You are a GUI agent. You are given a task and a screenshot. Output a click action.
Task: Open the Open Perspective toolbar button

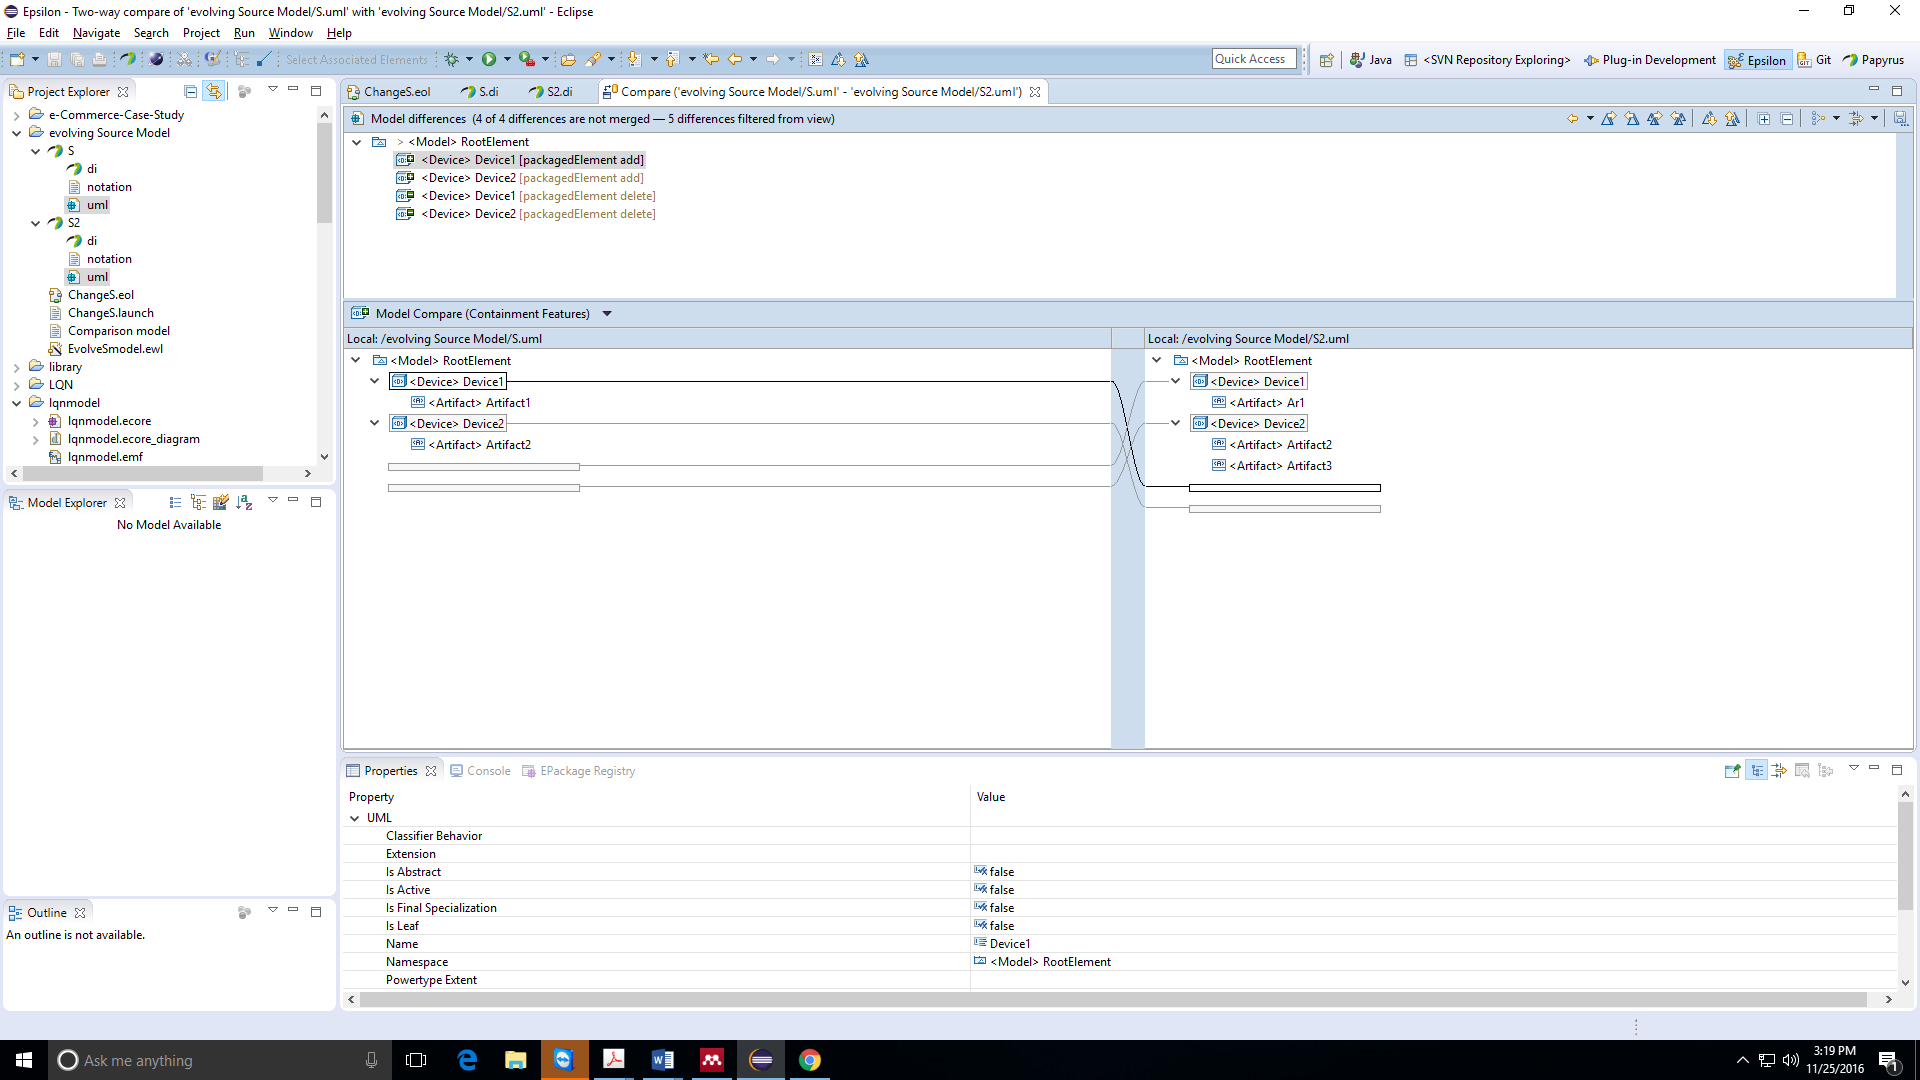click(x=1326, y=60)
